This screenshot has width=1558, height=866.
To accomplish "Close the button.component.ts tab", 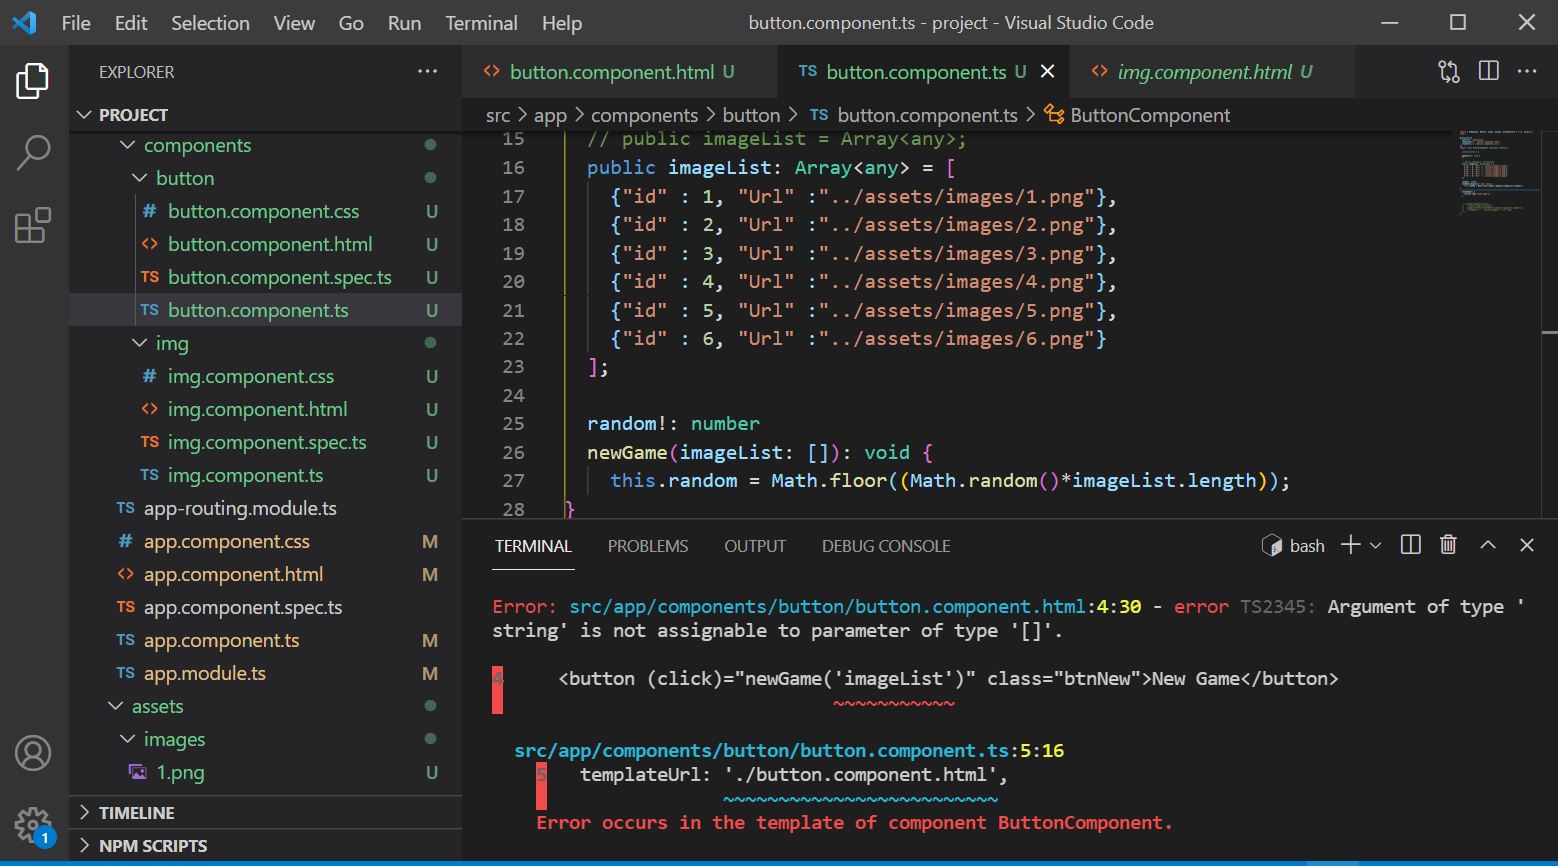I will tap(1047, 71).
